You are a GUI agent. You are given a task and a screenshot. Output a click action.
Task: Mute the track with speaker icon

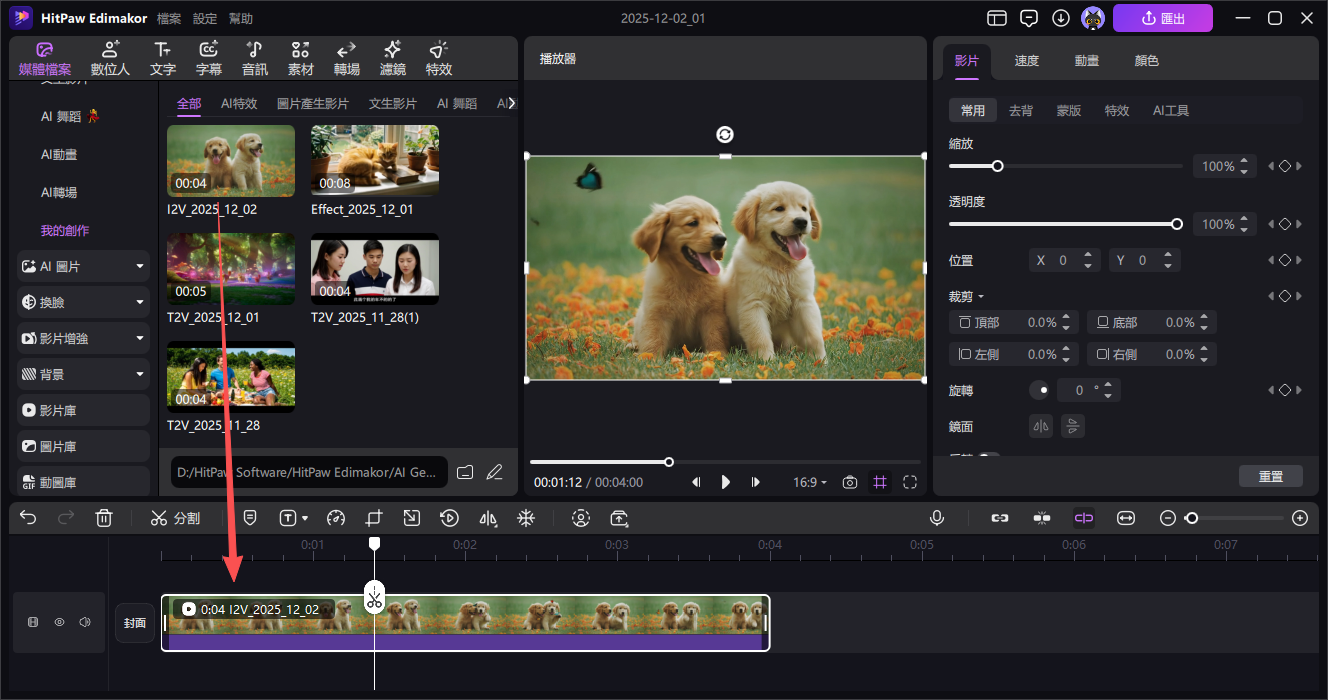pyautogui.click(x=85, y=622)
